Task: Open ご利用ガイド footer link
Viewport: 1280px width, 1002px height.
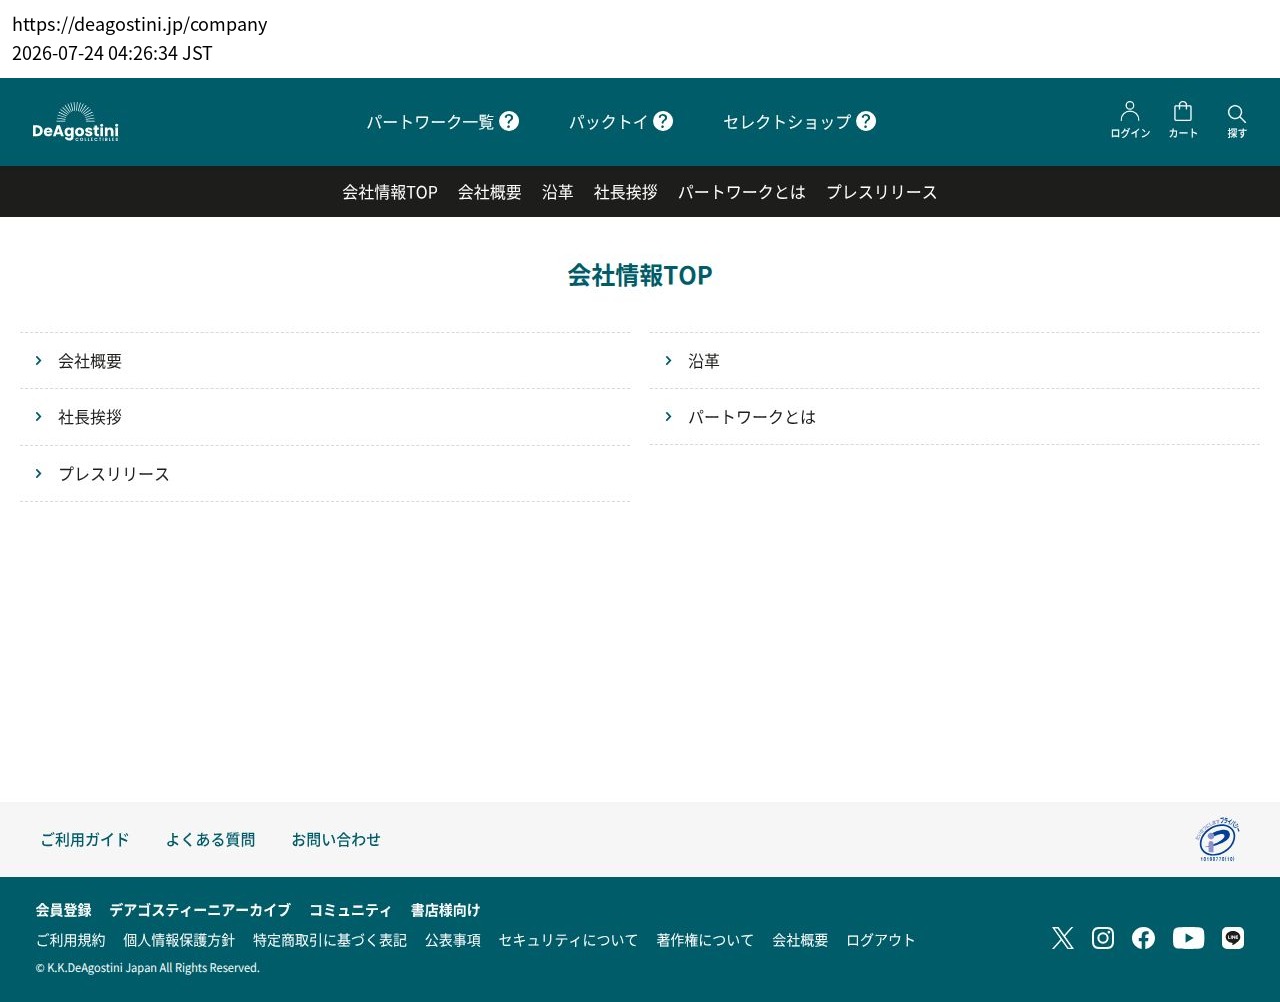Action: [85, 840]
